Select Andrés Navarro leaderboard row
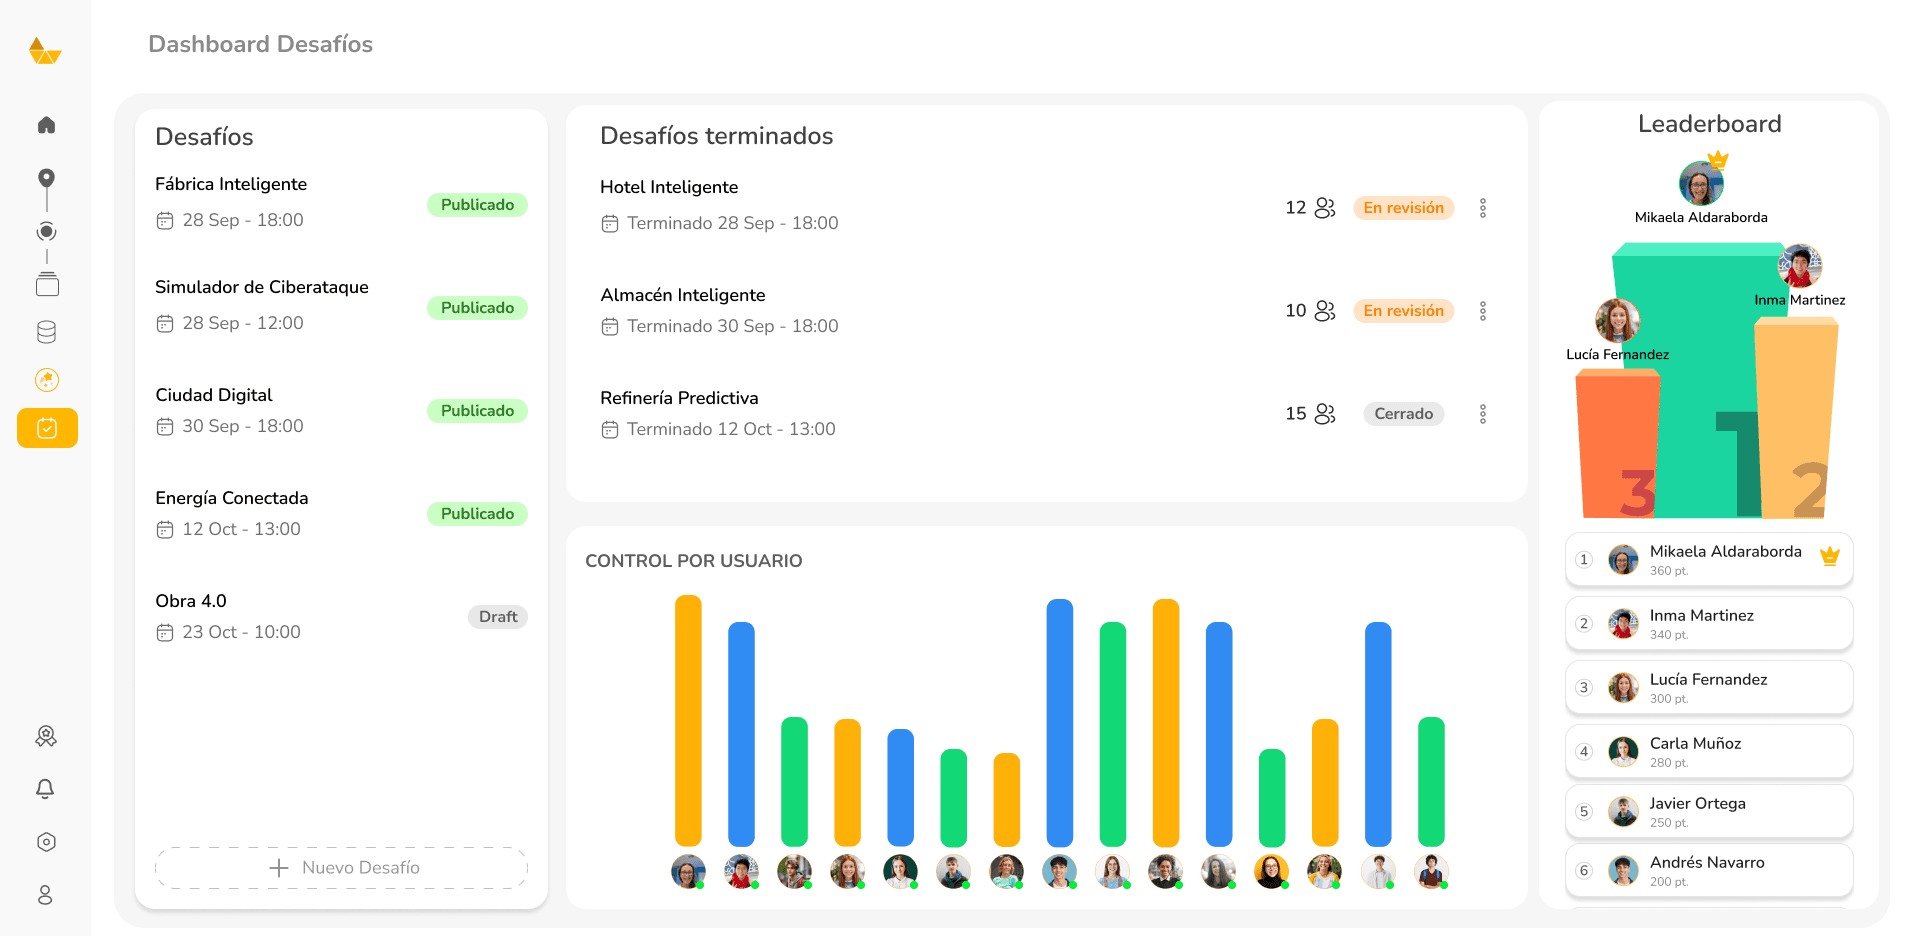The width and height of the screenshot is (1920, 936). 1709,871
